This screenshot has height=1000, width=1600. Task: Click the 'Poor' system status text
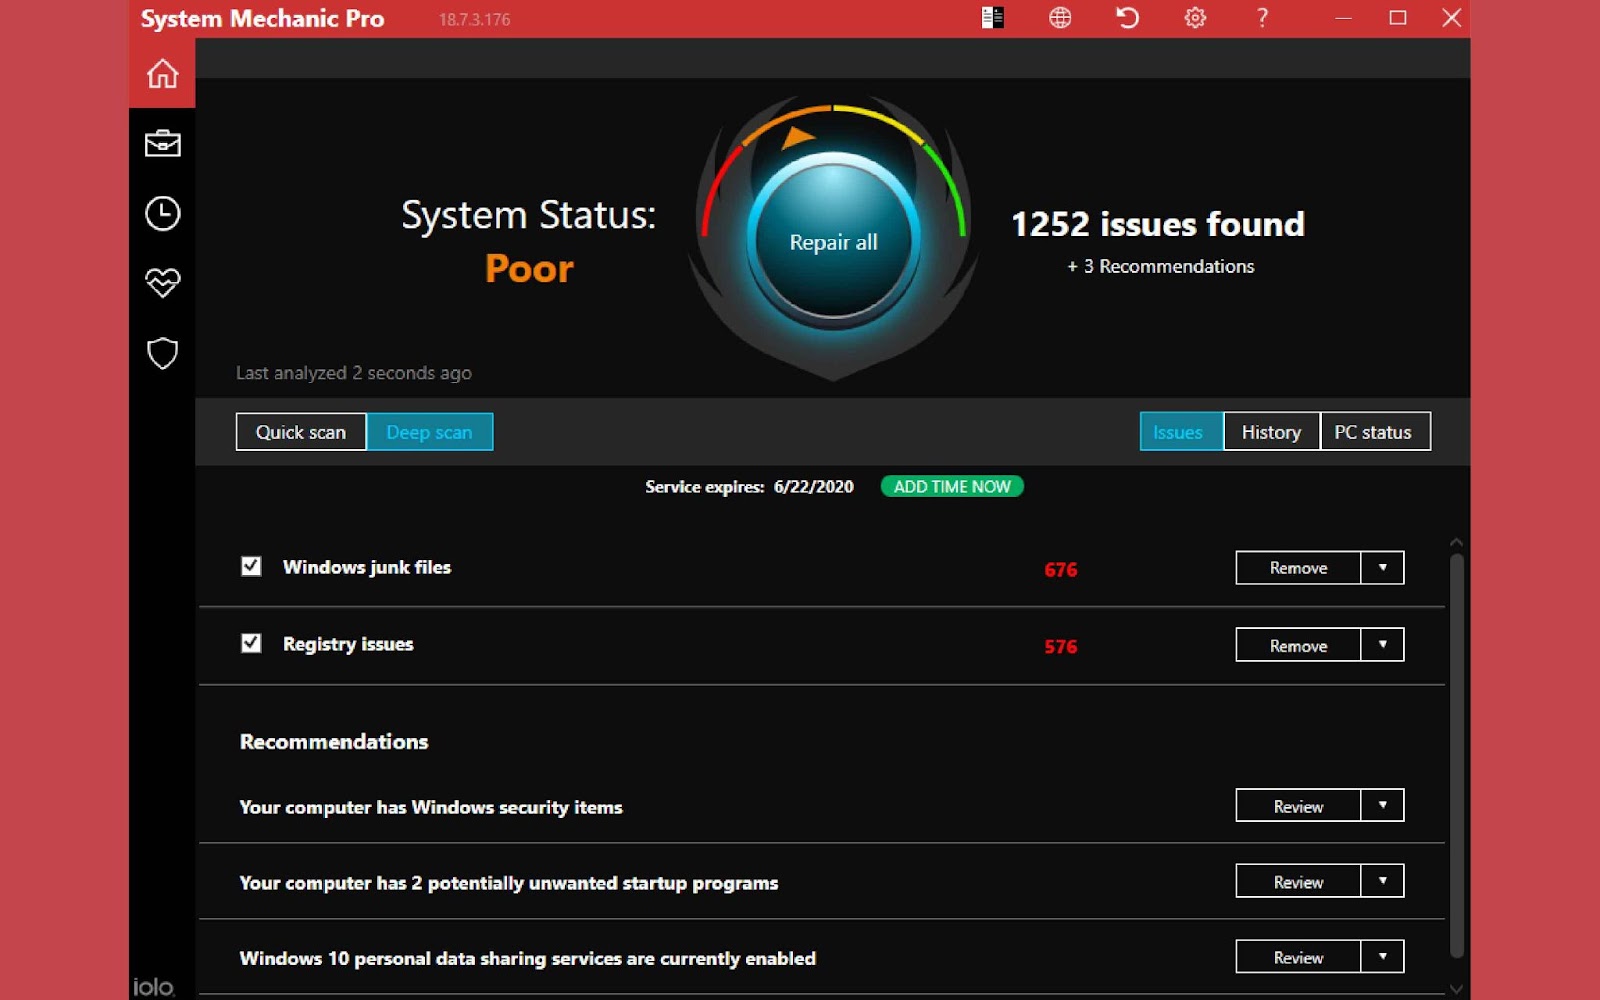click(529, 269)
